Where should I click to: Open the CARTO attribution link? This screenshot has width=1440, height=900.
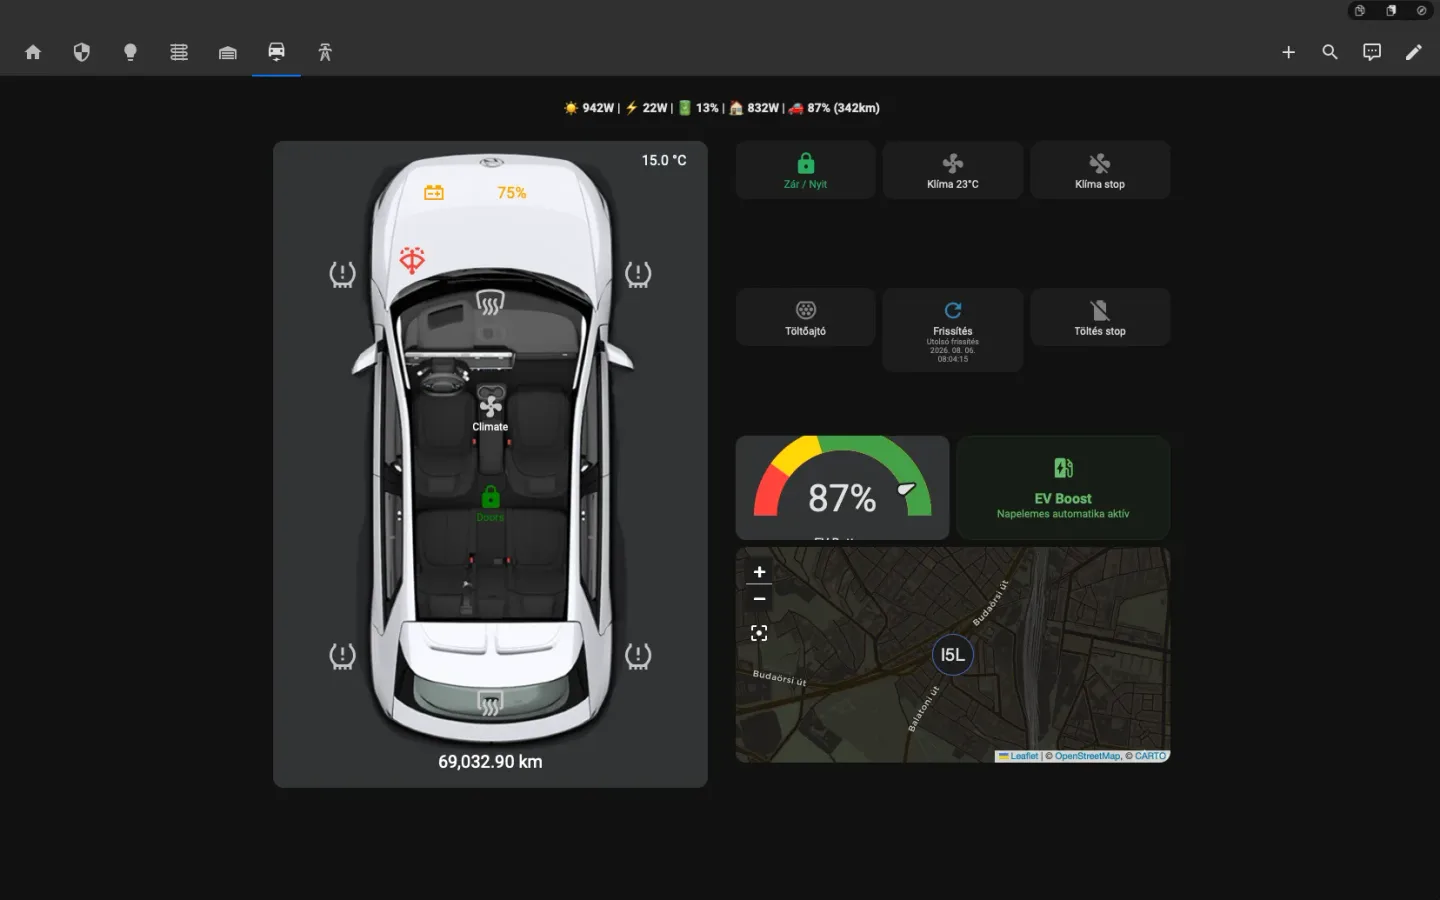1150,756
